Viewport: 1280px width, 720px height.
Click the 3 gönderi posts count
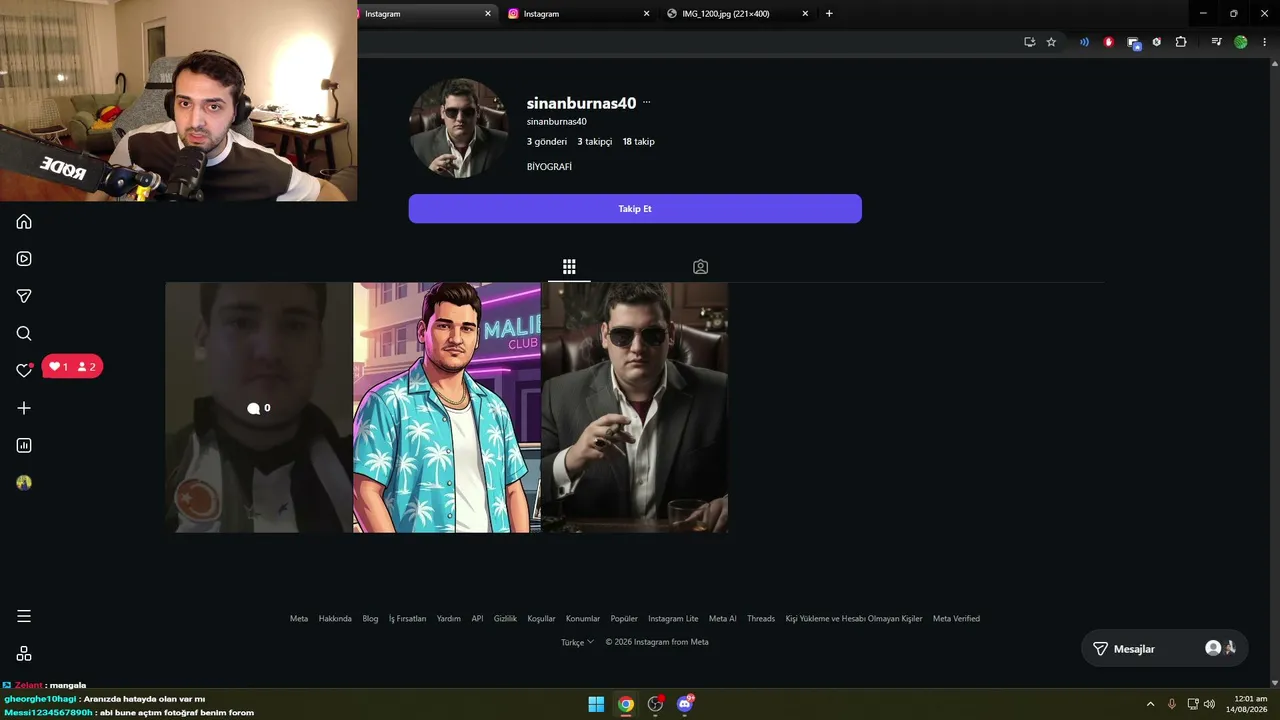click(547, 142)
